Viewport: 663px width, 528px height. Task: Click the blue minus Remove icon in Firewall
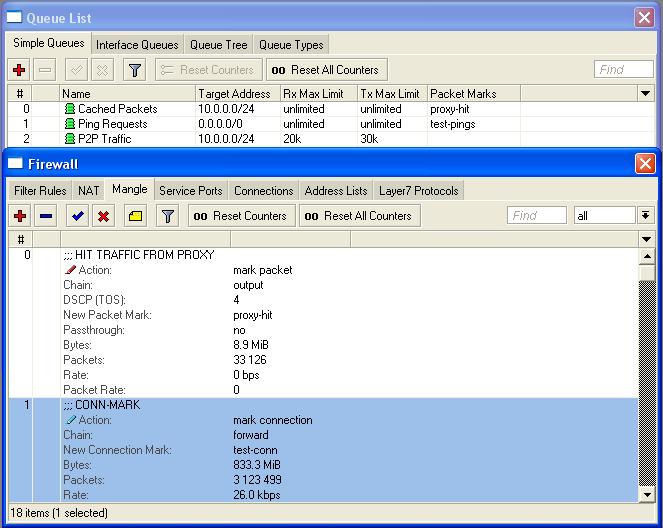click(46, 216)
